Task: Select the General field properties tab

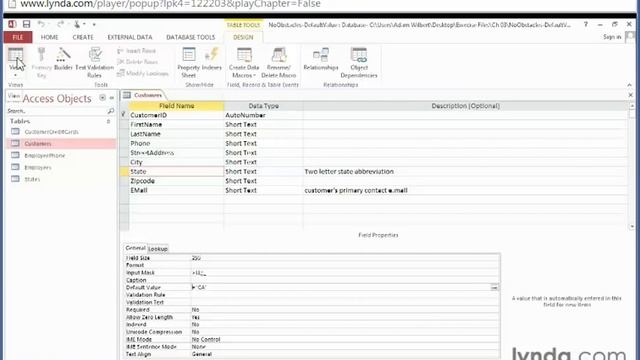Action: point(135,248)
